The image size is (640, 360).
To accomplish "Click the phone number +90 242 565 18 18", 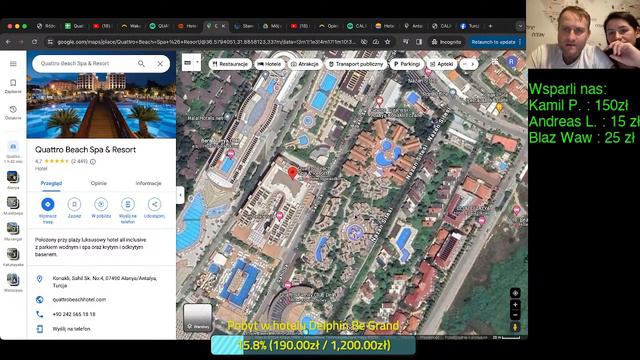I will point(74,314).
